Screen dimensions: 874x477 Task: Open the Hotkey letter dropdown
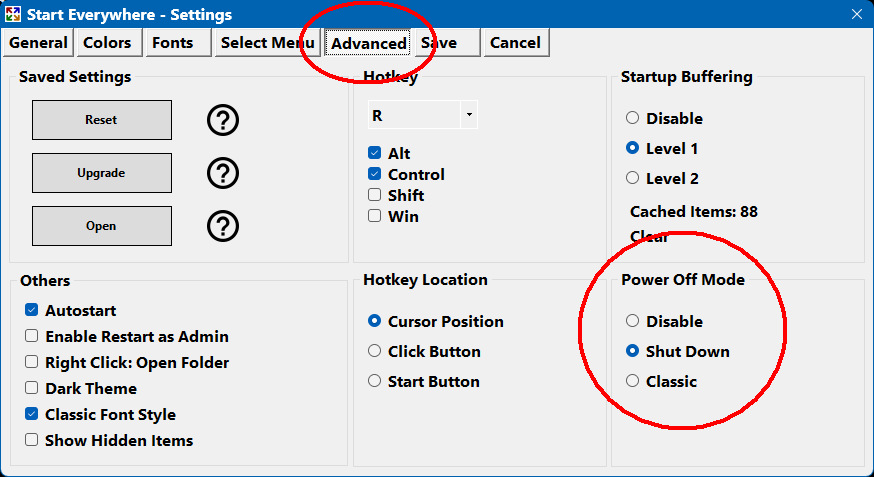click(469, 116)
